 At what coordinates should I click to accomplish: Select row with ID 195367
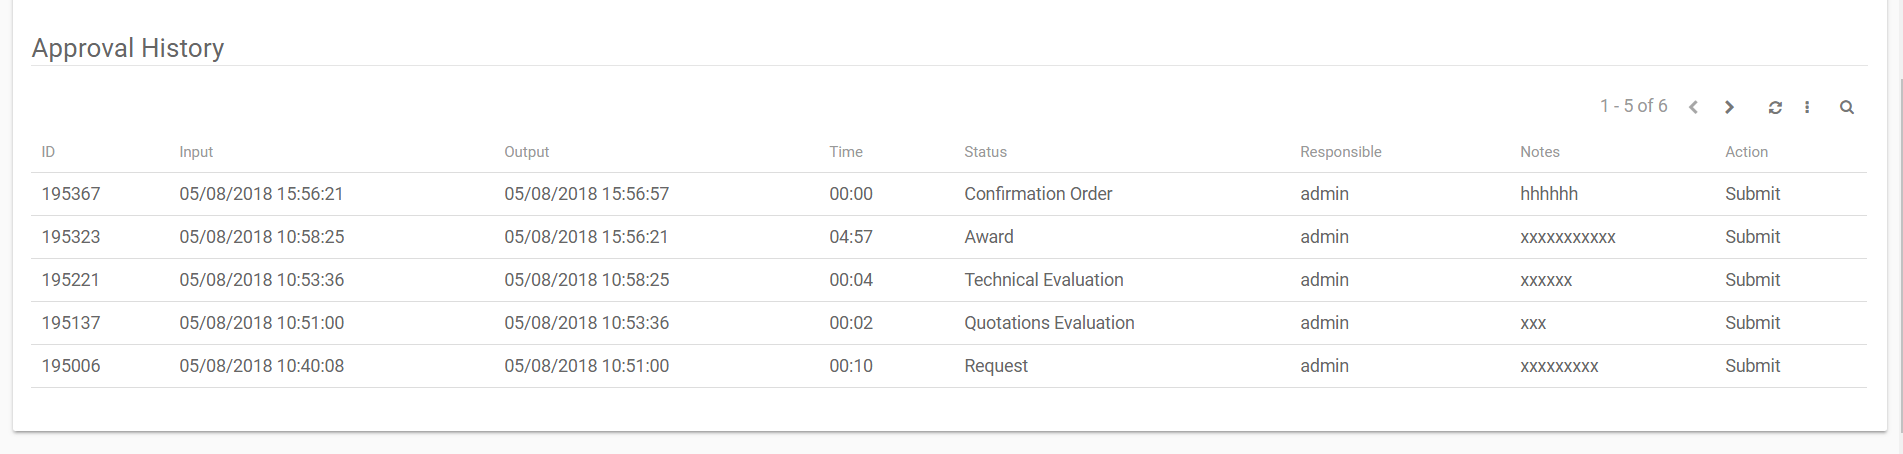71,194
